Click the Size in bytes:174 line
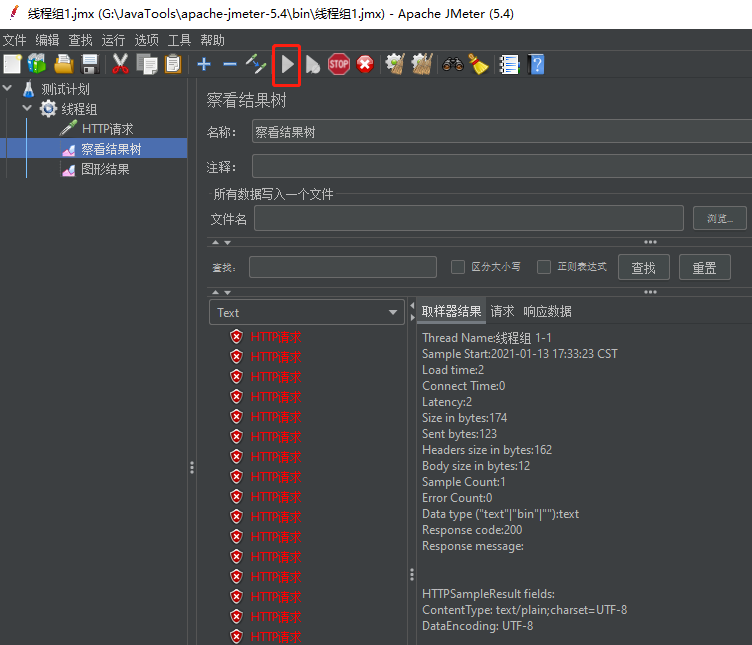 tap(464, 418)
